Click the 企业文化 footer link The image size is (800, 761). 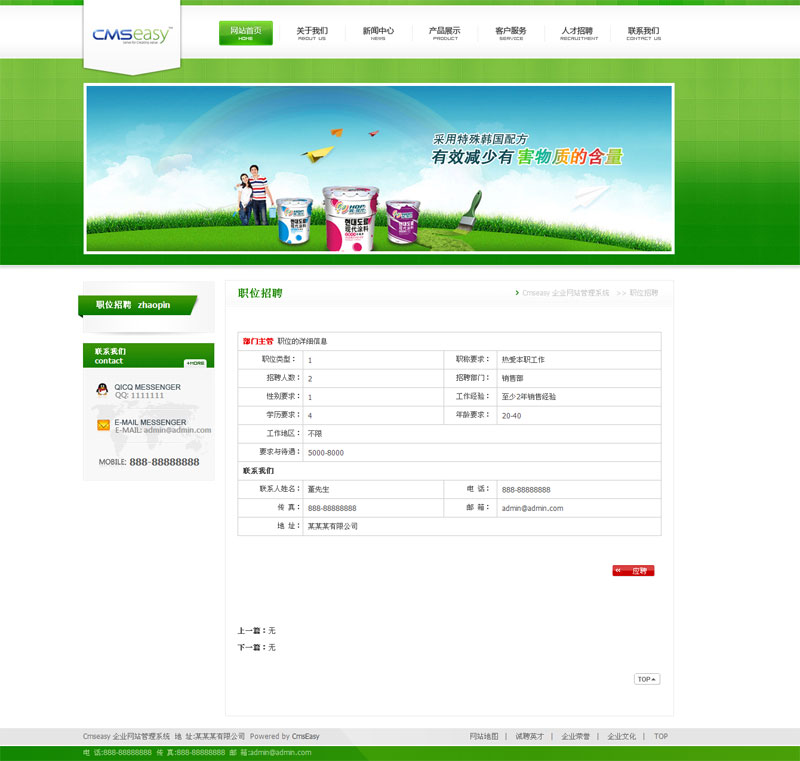[x=621, y=736]
